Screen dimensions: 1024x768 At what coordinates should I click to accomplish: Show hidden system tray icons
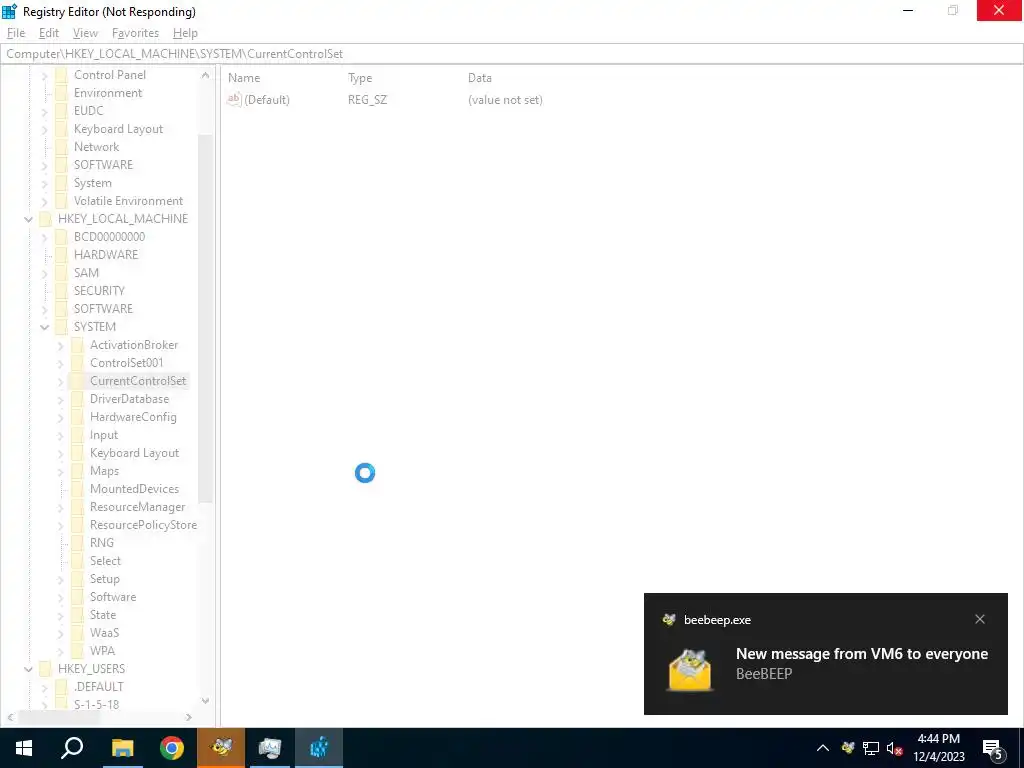point(823,748)
